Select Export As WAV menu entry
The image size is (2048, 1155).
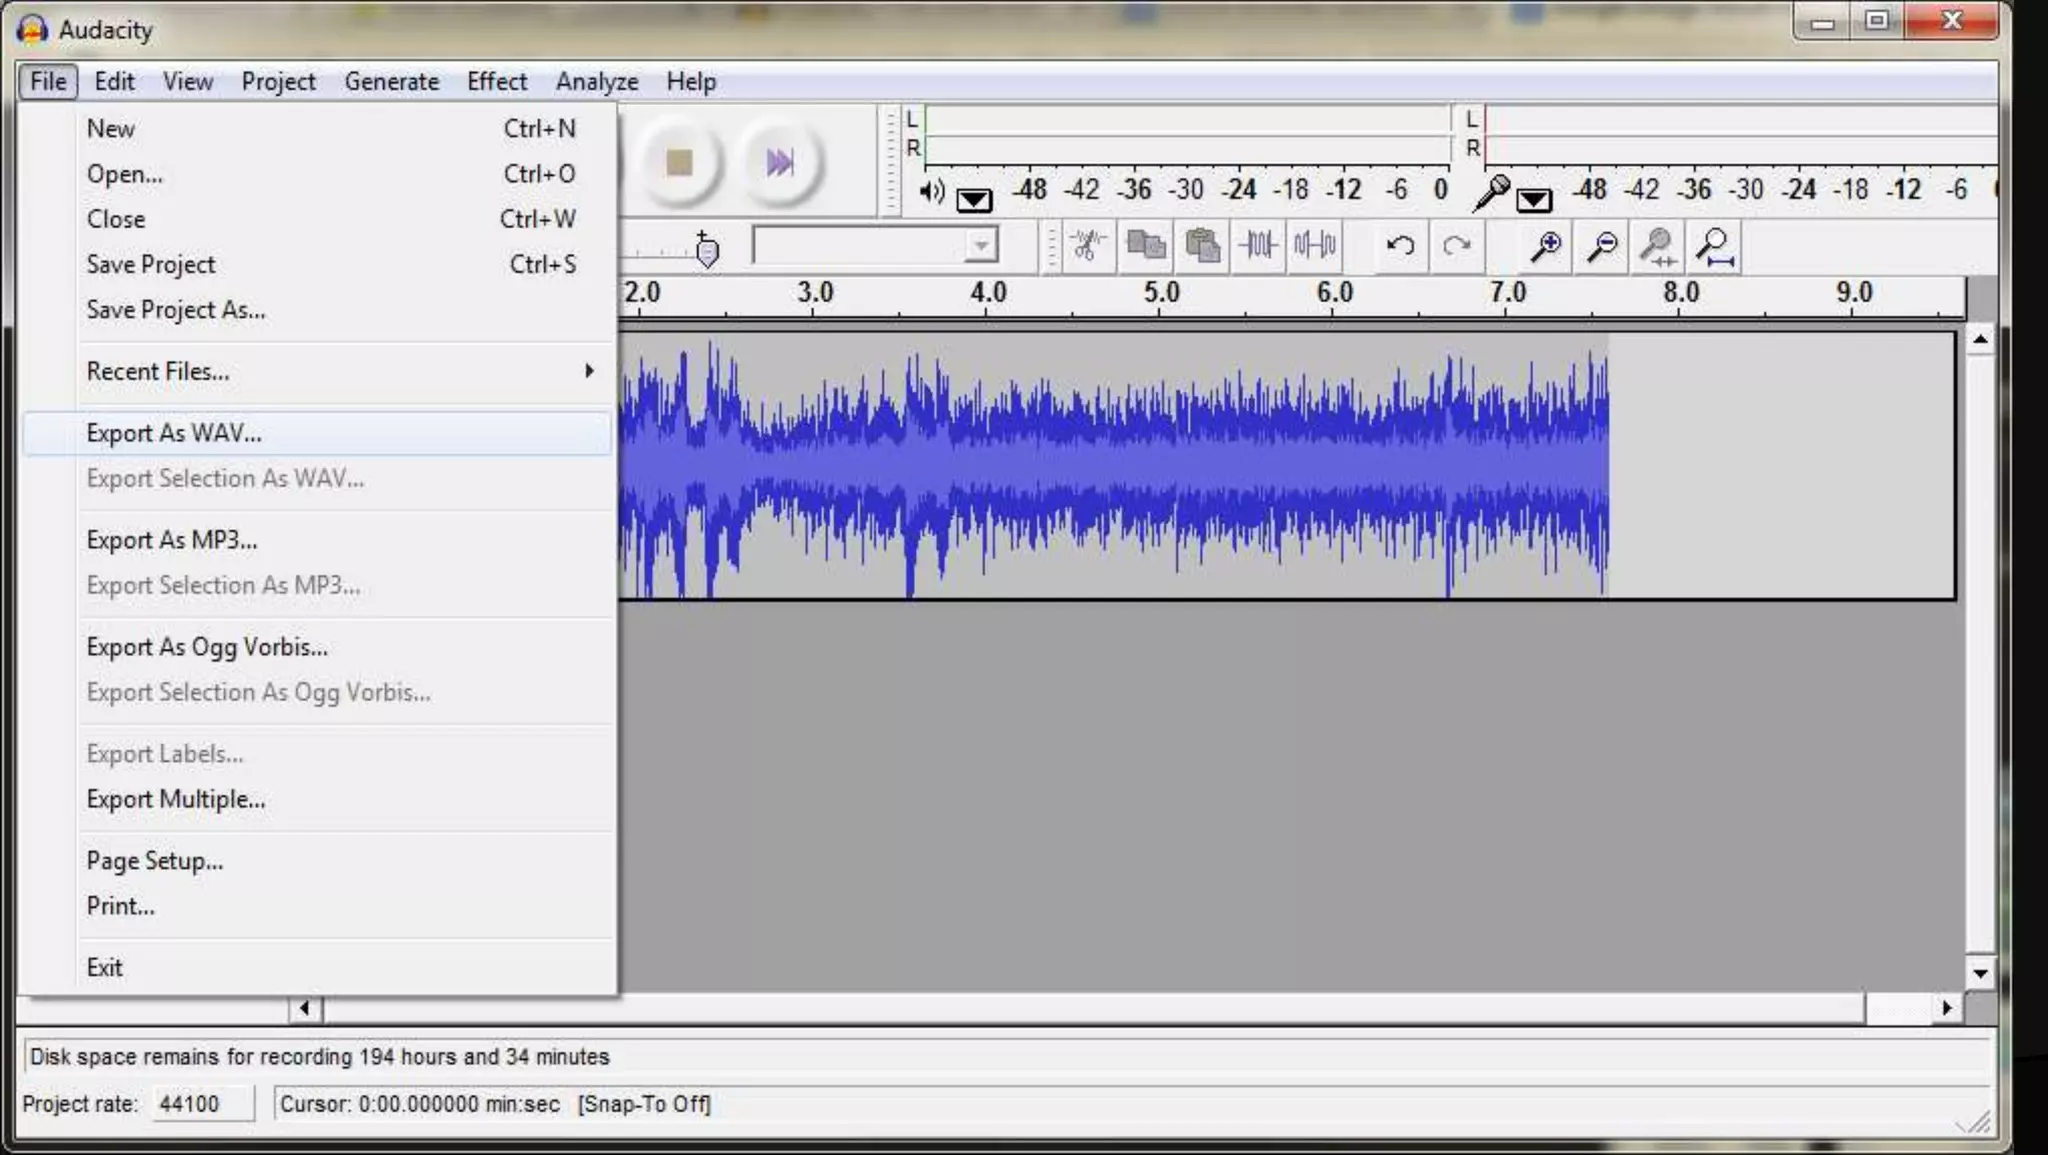coord(174,433)
